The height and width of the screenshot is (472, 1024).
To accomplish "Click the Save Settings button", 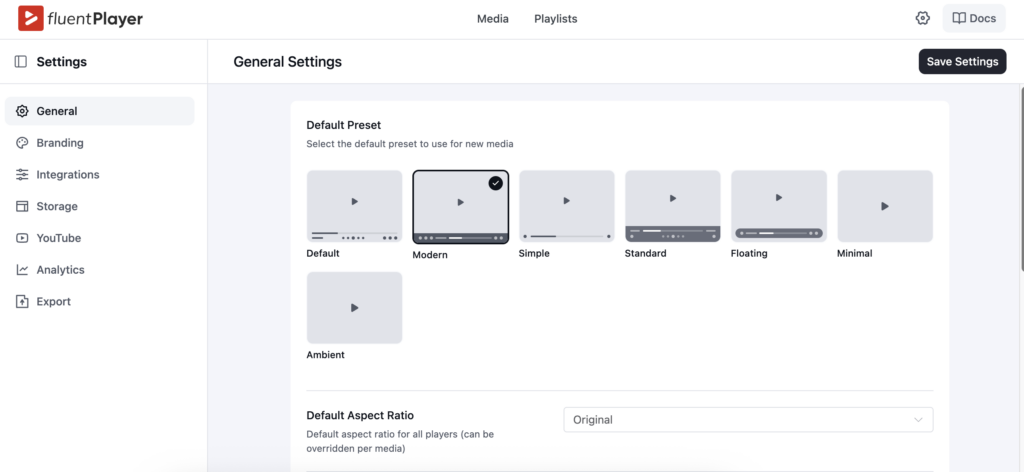I will [963, 61].
